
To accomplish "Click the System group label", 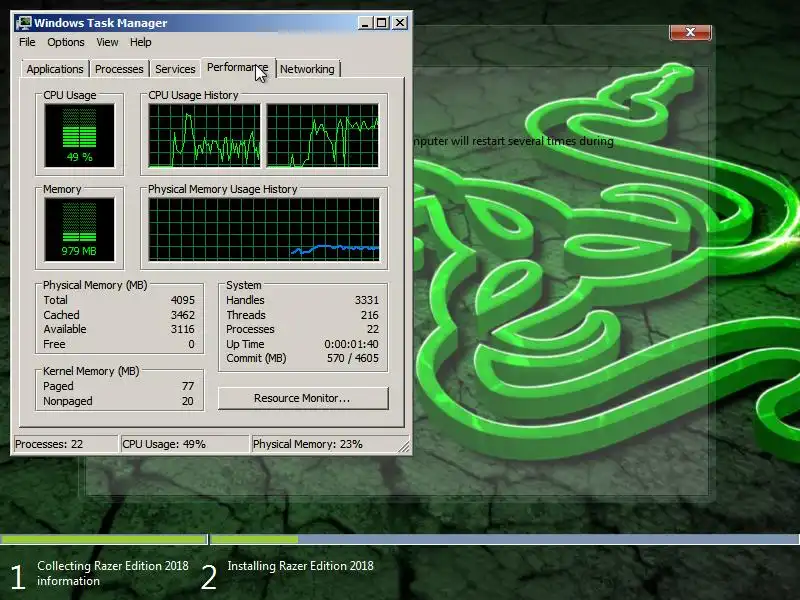I will pos(243,285).
